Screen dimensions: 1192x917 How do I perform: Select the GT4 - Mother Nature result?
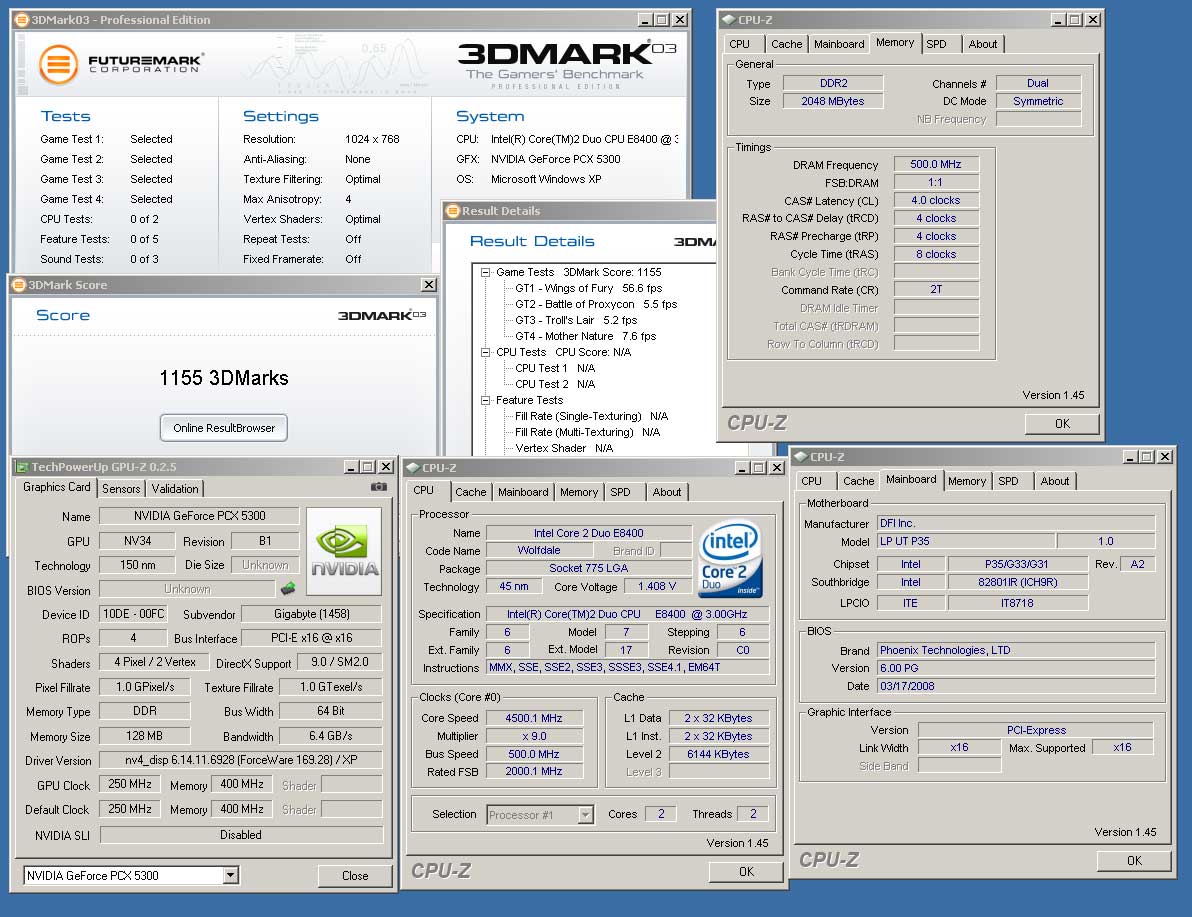click(x=585, y=336)
